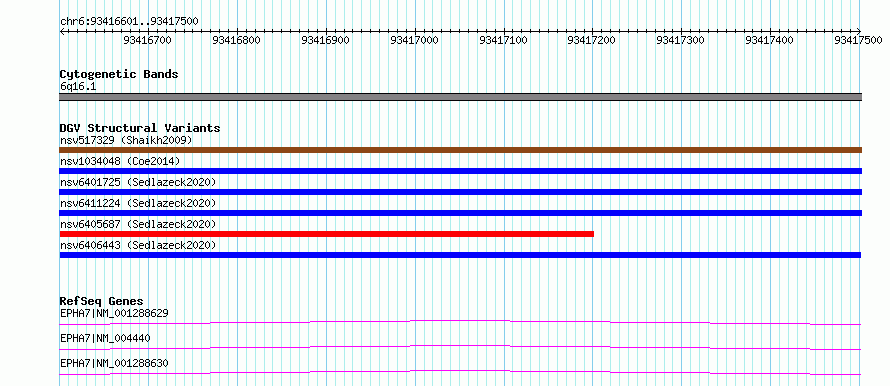This screenshot has width=890, height=386.
Task: Click the 93417100 ruler tick label
Action: coord(503,40)
